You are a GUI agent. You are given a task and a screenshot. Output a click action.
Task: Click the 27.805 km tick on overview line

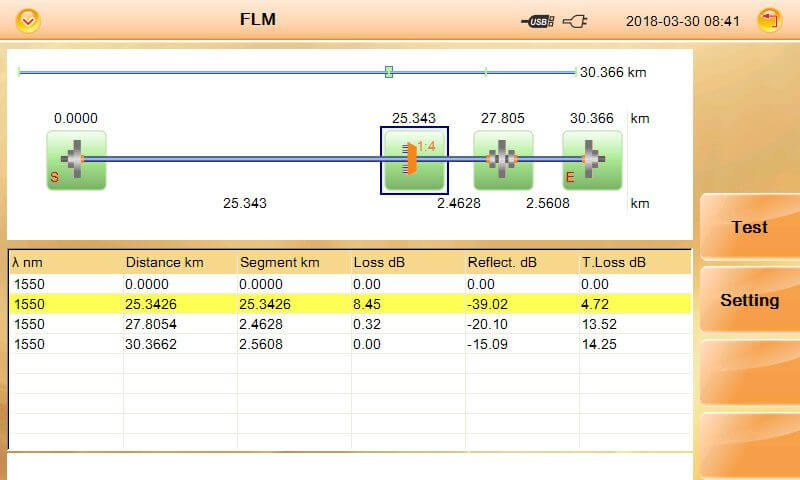[486, 72]
